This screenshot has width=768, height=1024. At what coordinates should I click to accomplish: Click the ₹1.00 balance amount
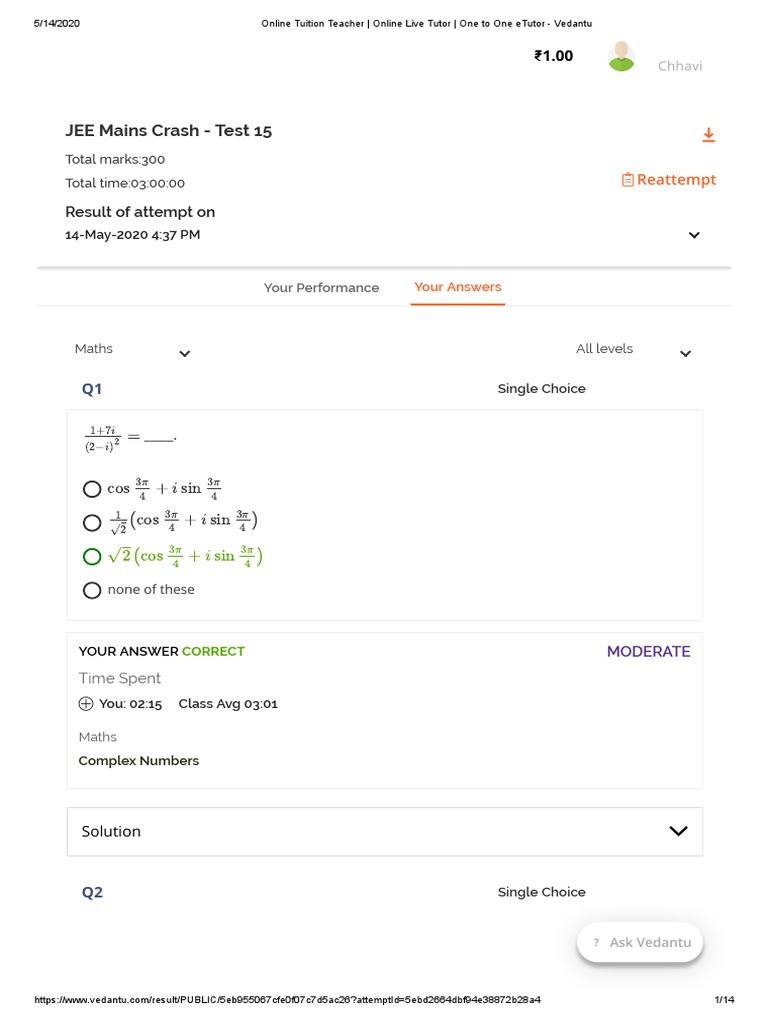click(x=553, y=56)
